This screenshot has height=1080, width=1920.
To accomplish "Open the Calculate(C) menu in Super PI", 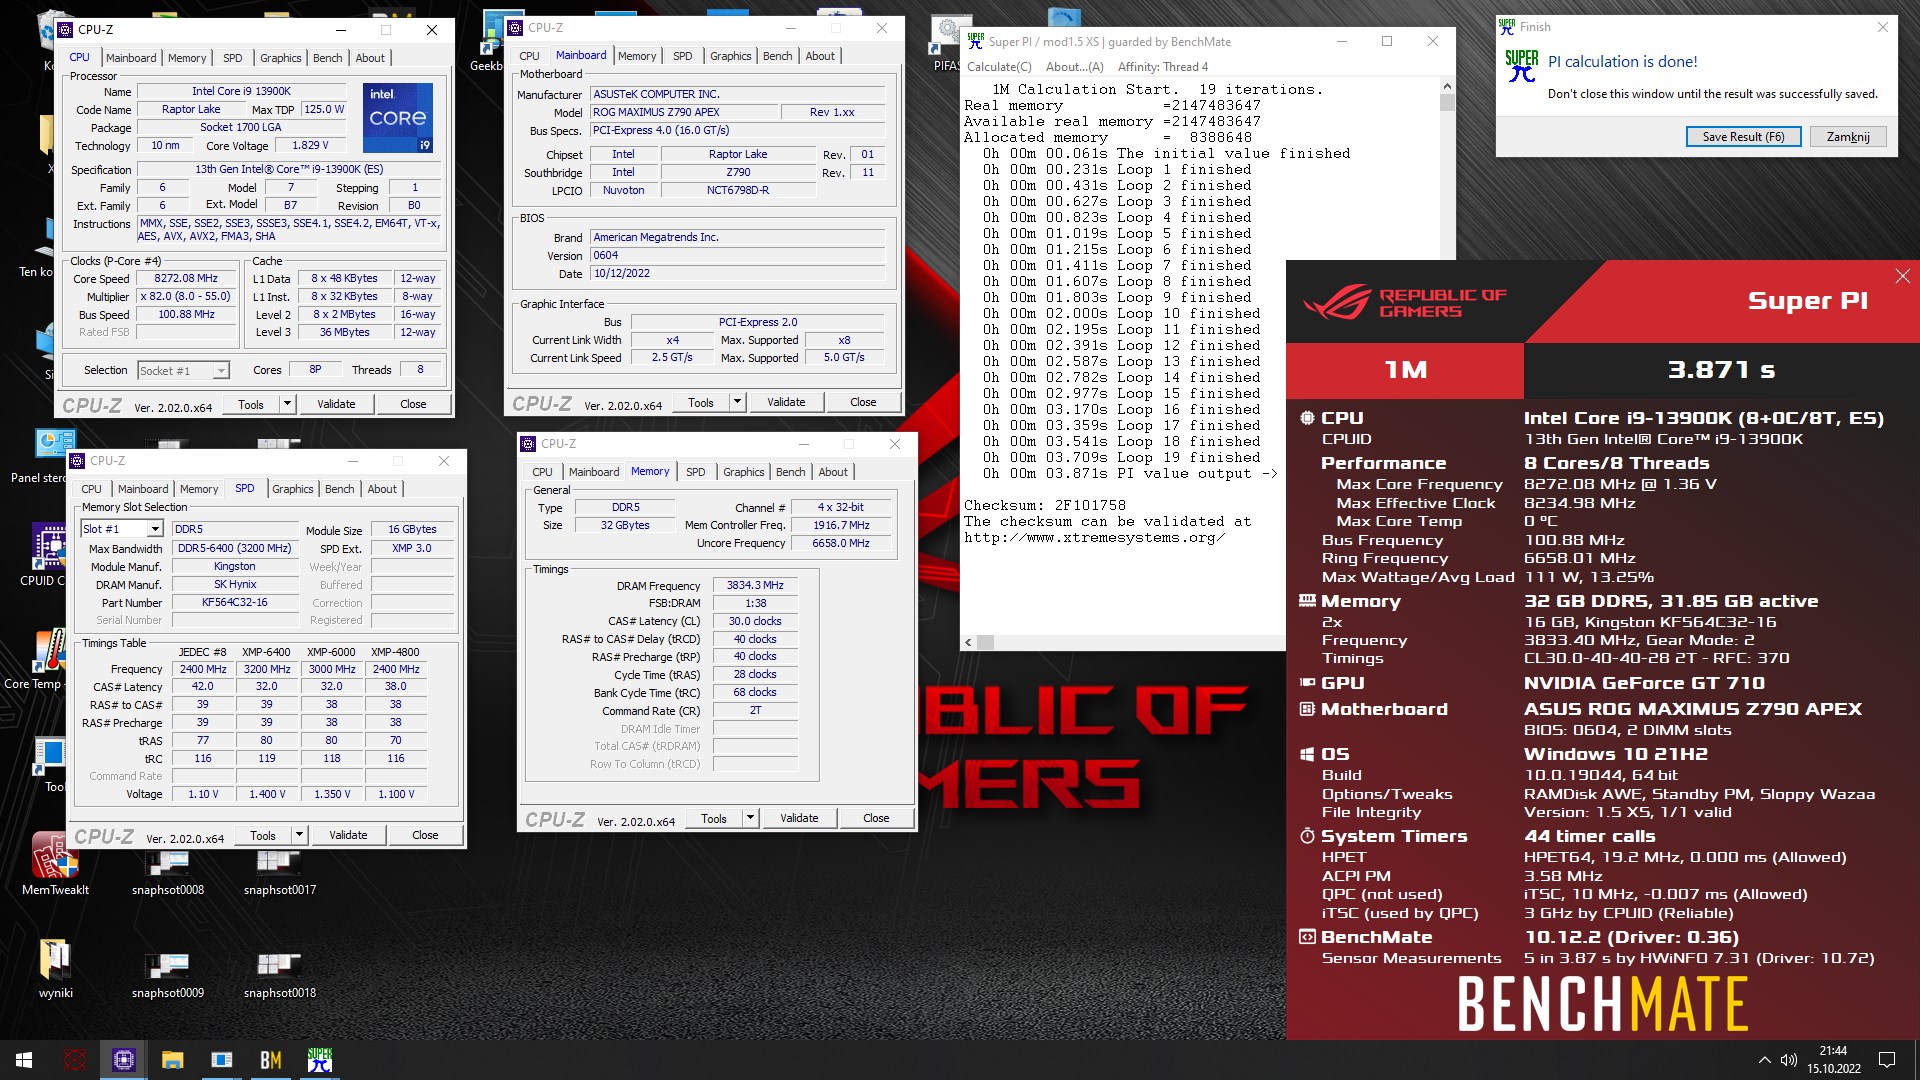I will pyautogui.click(x=999, y=67).
